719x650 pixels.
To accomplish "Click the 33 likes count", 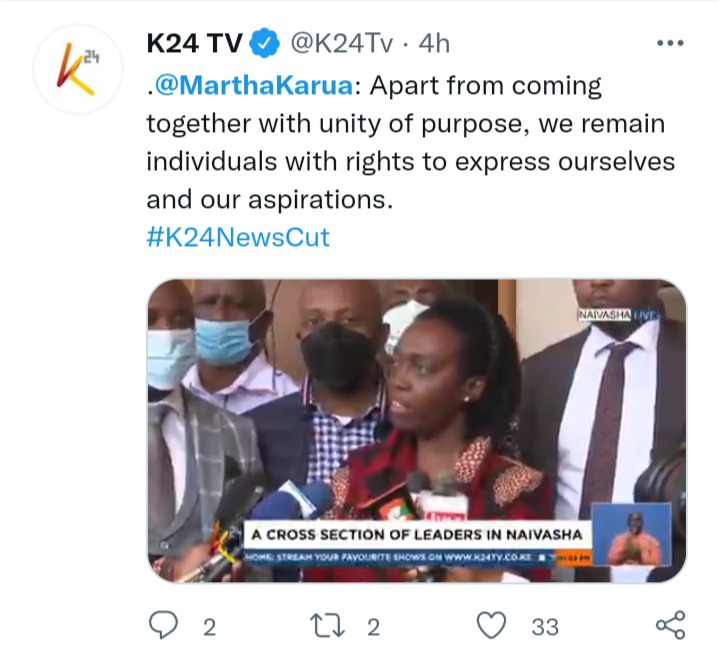I will (x=545, y=627).
